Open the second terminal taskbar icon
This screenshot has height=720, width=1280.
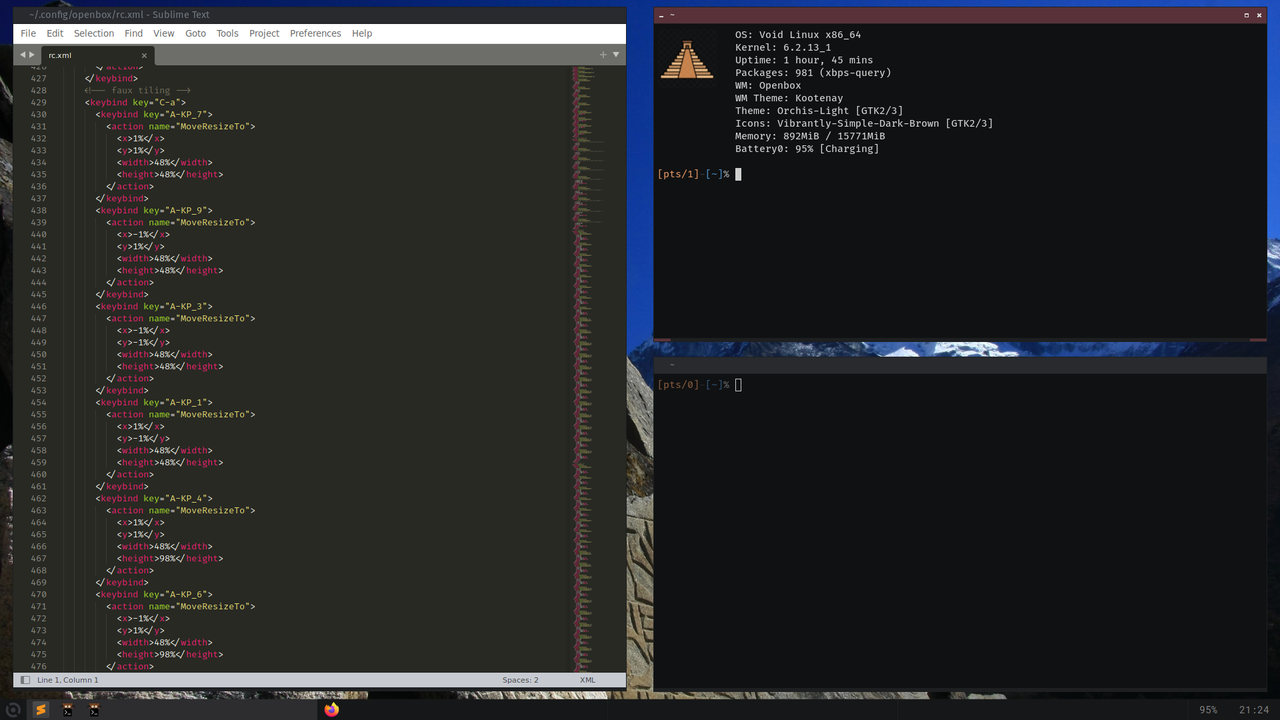coord(93,710)
